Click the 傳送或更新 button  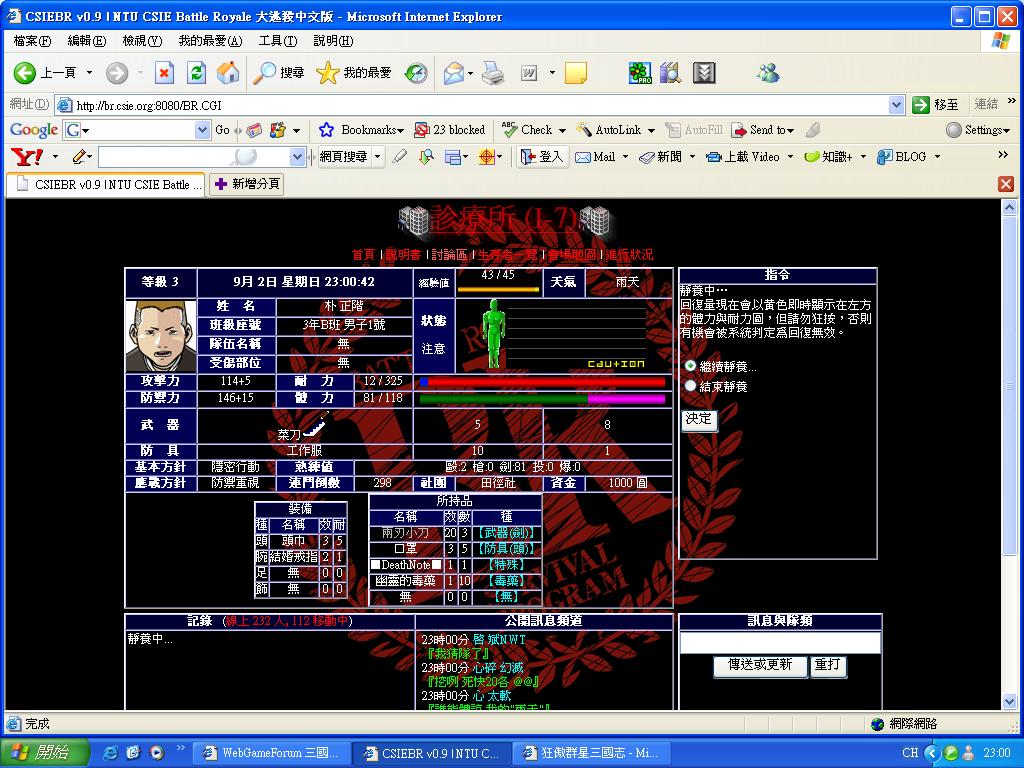point(760,665)
